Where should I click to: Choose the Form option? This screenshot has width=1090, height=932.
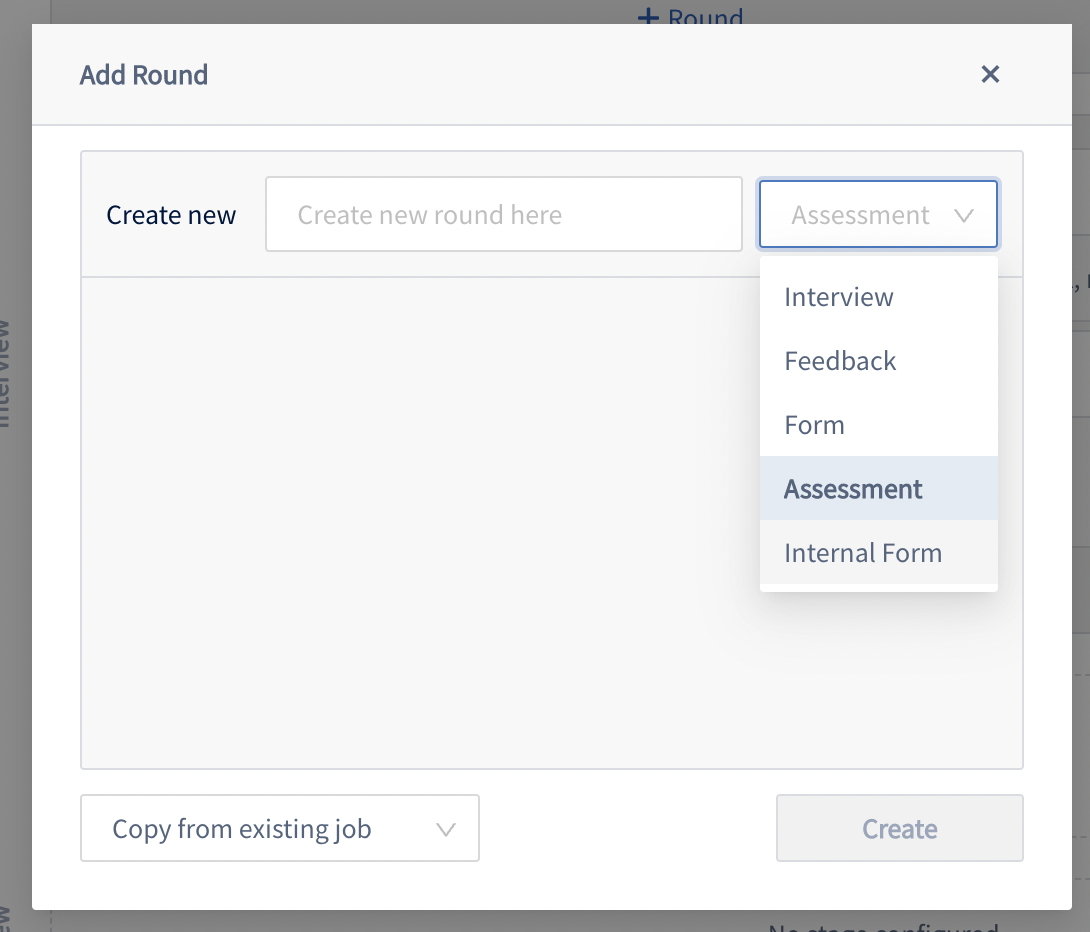(x=879, y=425)
